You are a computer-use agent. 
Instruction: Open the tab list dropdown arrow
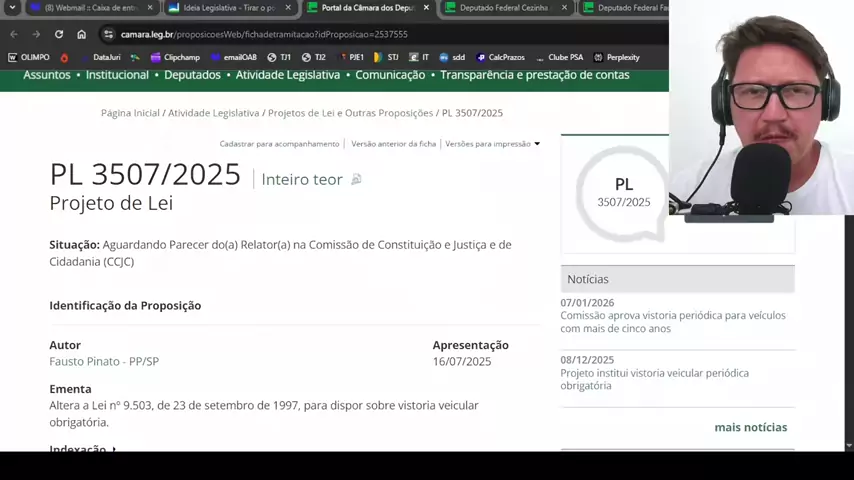coord(12,8)
